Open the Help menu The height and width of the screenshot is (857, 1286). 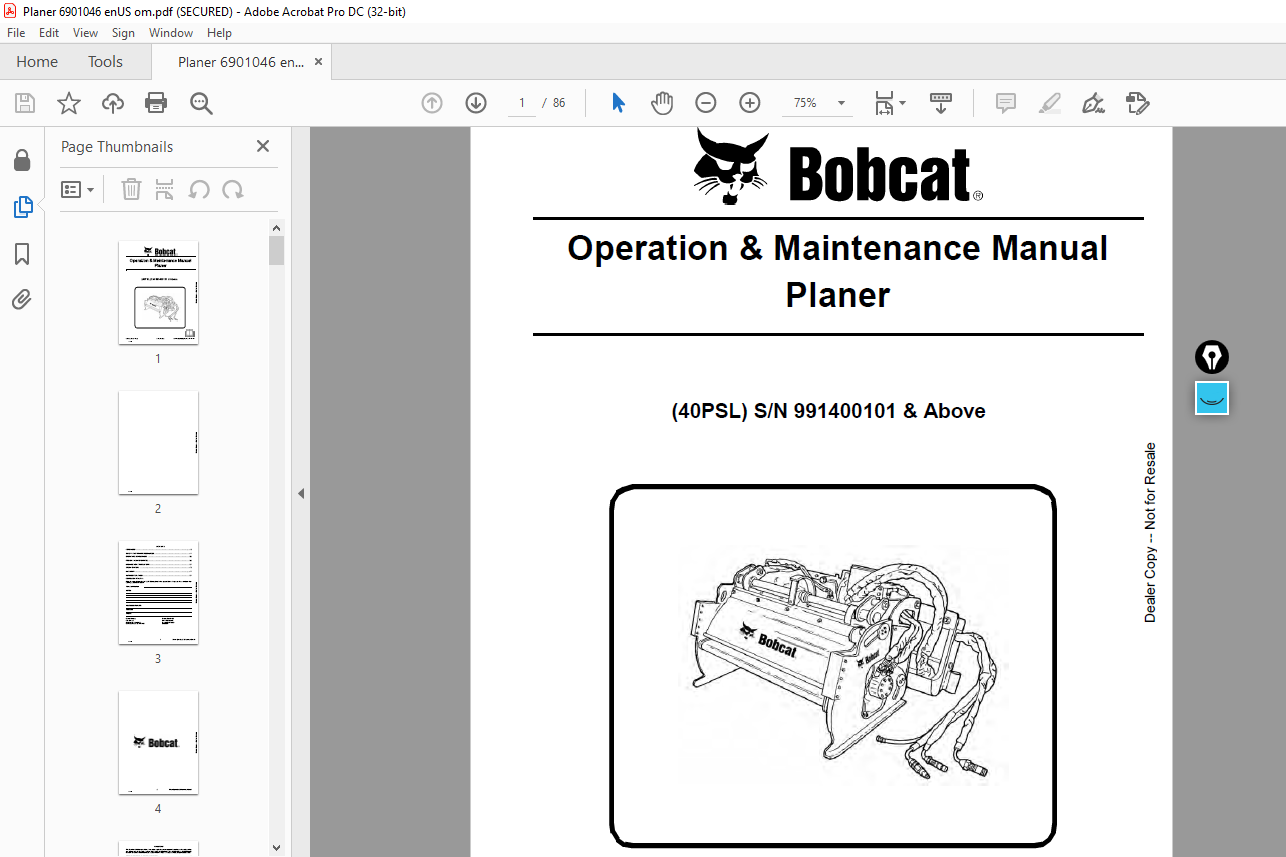pyautogui.click(x=219, y=33)
